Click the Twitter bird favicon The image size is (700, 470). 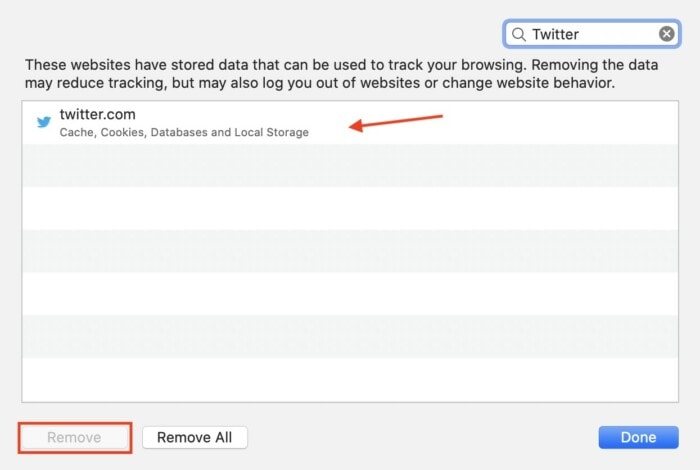(x=43, y=122)
